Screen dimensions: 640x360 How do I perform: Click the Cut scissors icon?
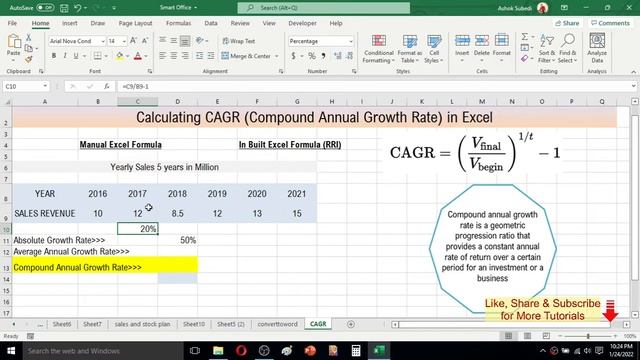pos(29,38)
